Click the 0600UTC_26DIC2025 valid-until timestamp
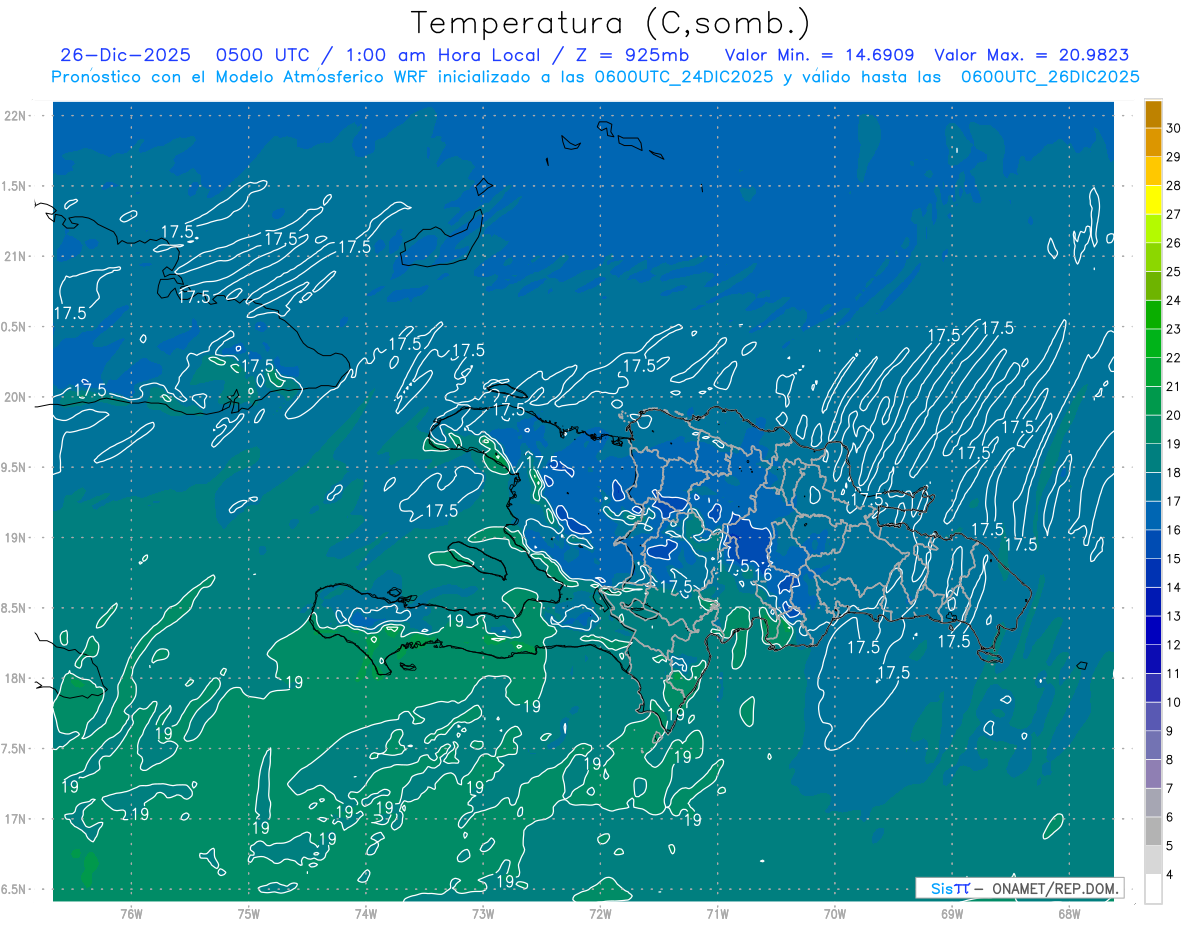 [1050, 77]
